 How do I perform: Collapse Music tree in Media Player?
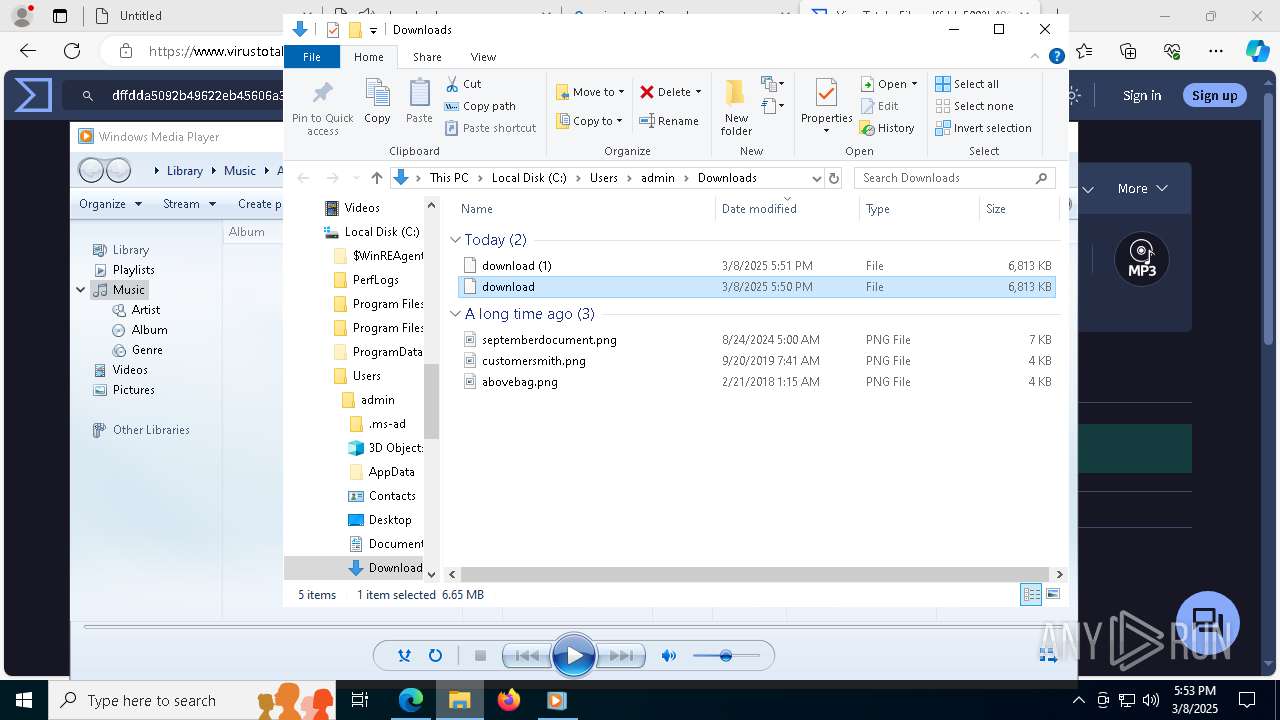[81, 290]
